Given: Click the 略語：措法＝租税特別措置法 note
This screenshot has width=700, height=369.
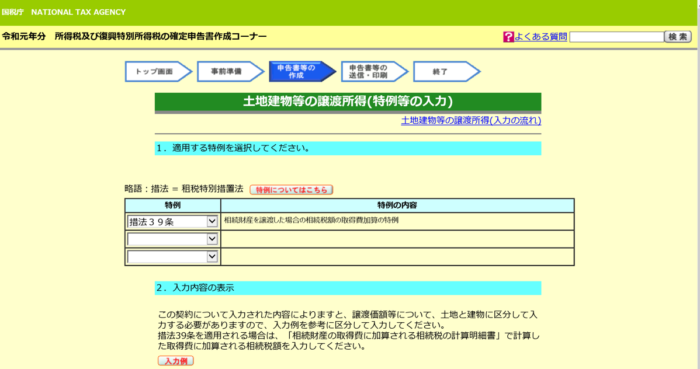Looking at the screenshot, I should click(184, 189).
